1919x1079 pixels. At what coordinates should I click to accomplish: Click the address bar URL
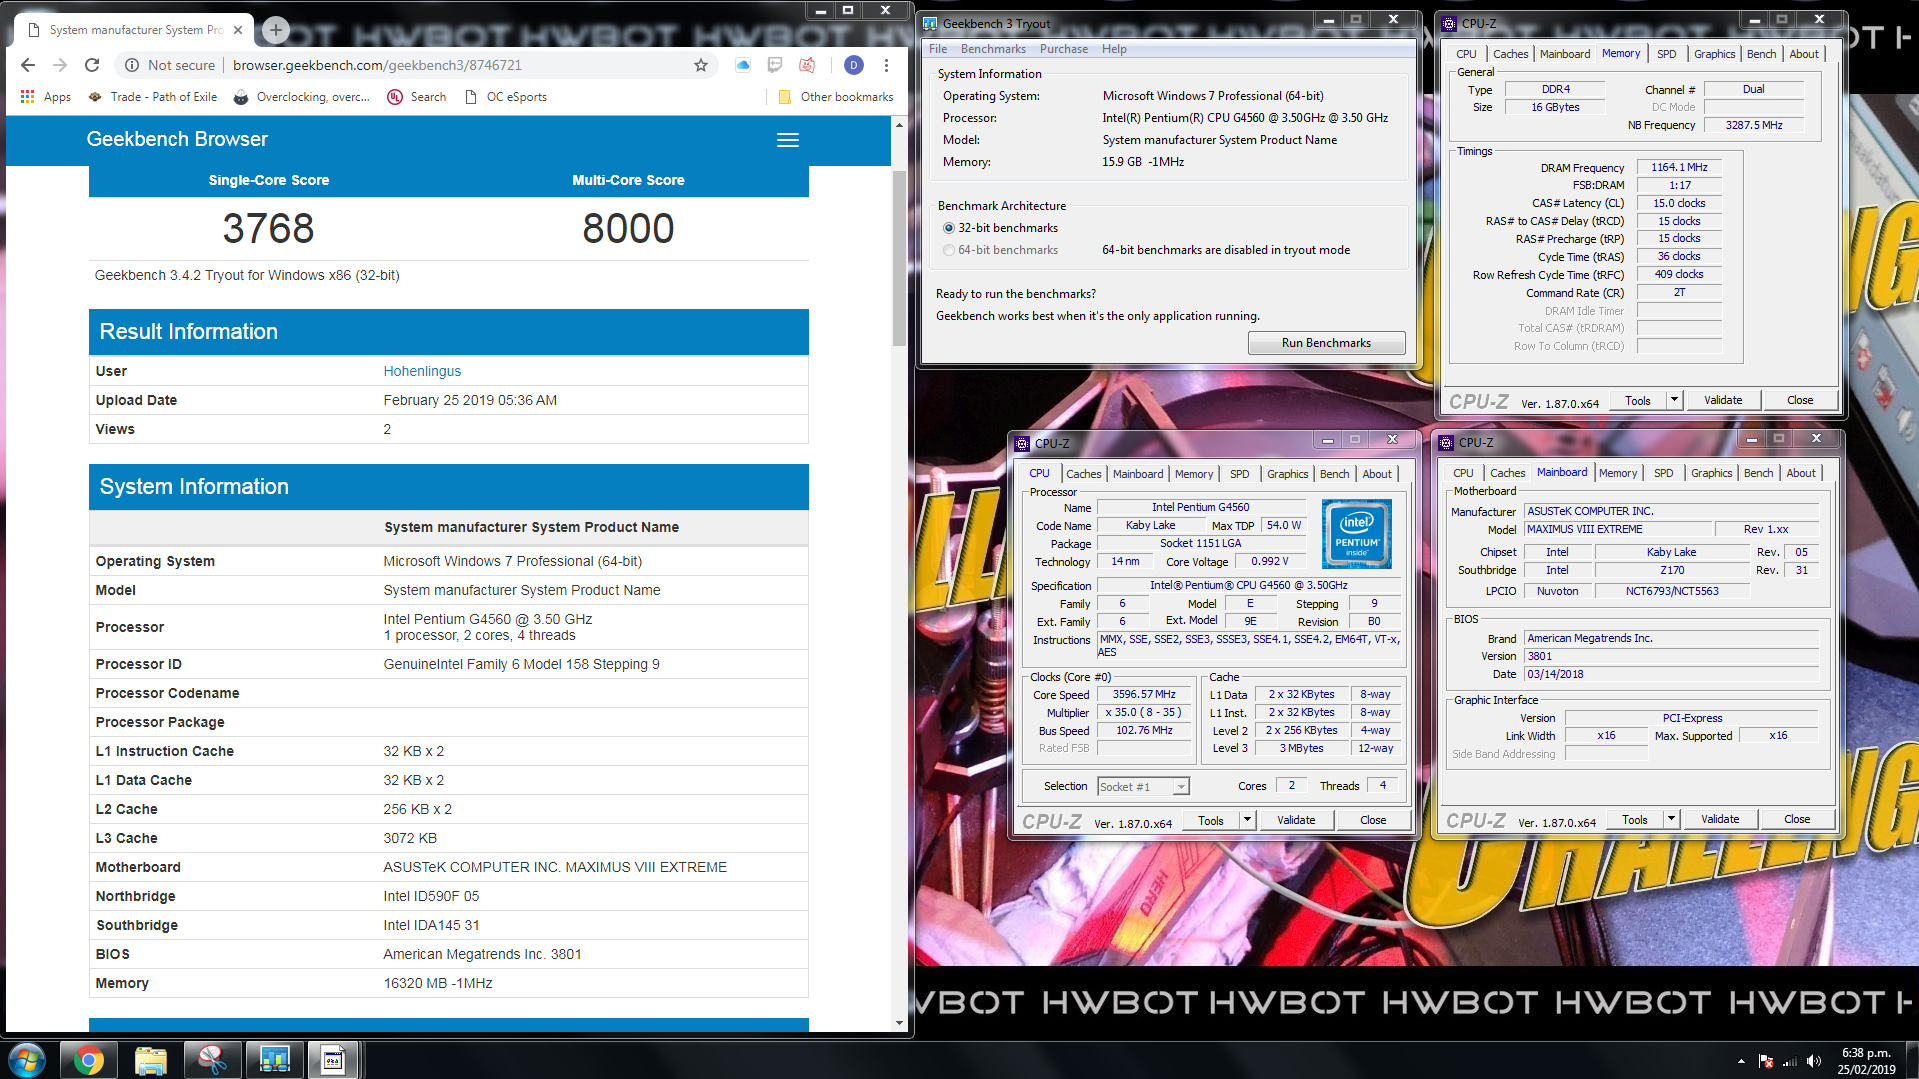pyautogui.click(x=377, y=65)
